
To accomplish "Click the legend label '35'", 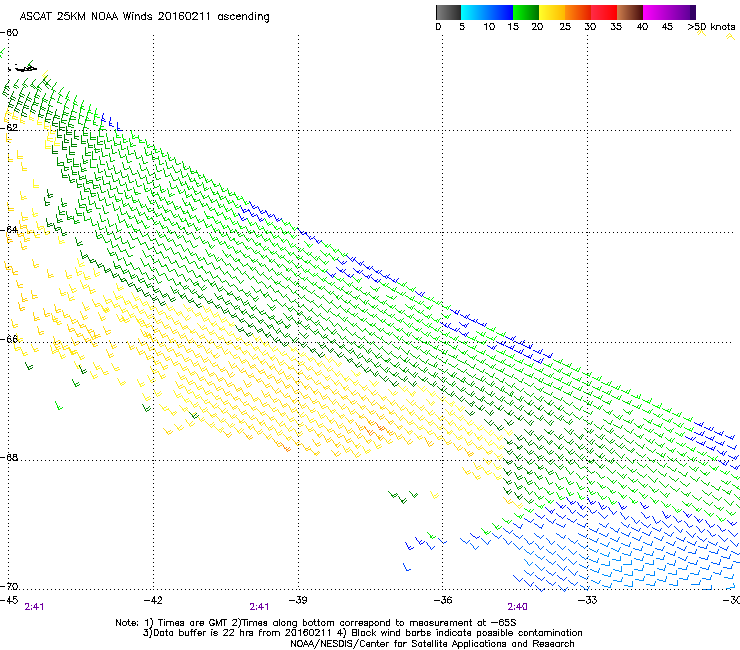I will (x=616, y=27).
